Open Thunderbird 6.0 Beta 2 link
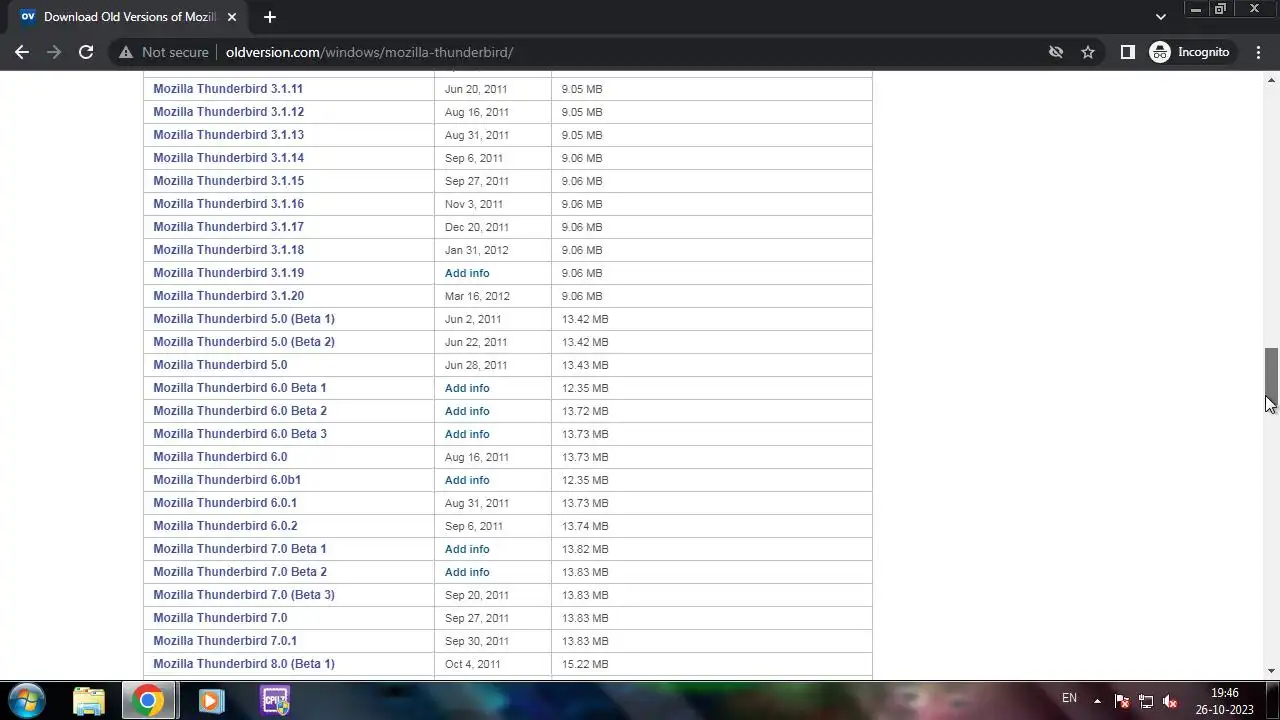Image resolution: width=1280 pixels, height=720 pixels. coord(240,411)
